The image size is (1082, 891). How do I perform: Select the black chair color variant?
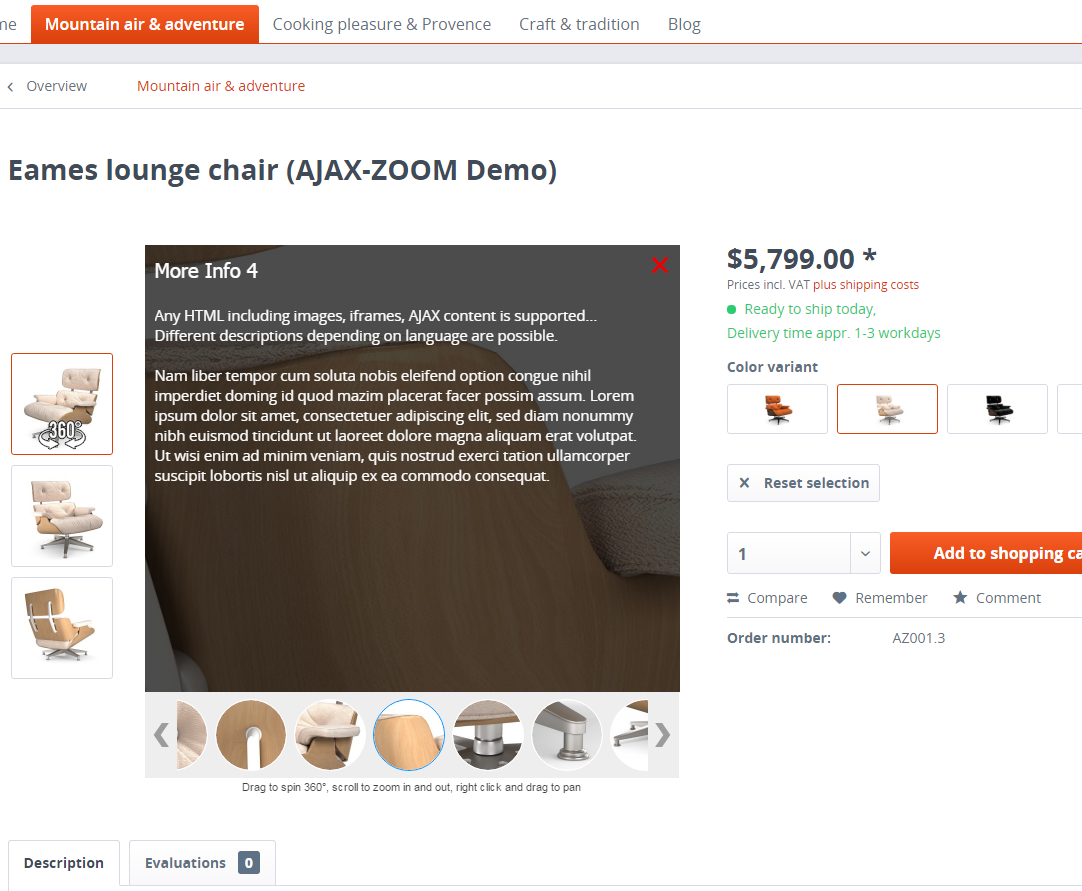pos(997,409)
